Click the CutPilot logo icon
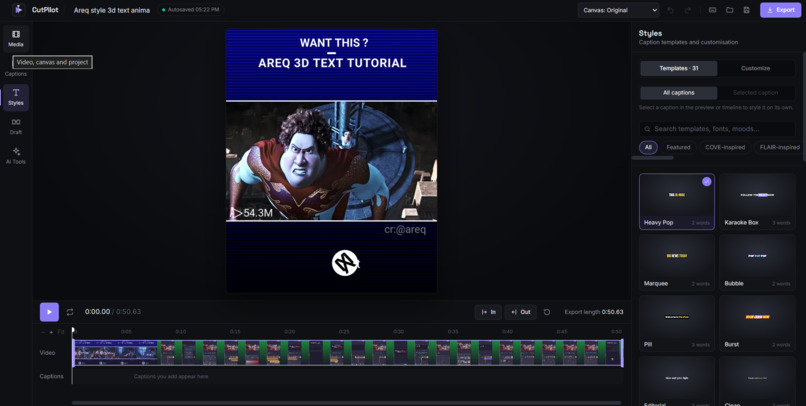Image resolution: width=806 pixels, height=406 pixels. (19, 10)
